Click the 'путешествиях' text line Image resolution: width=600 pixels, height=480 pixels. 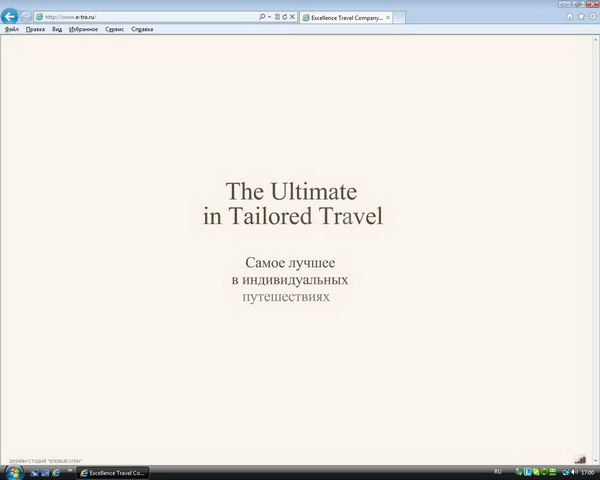click(x=286, y=297)
